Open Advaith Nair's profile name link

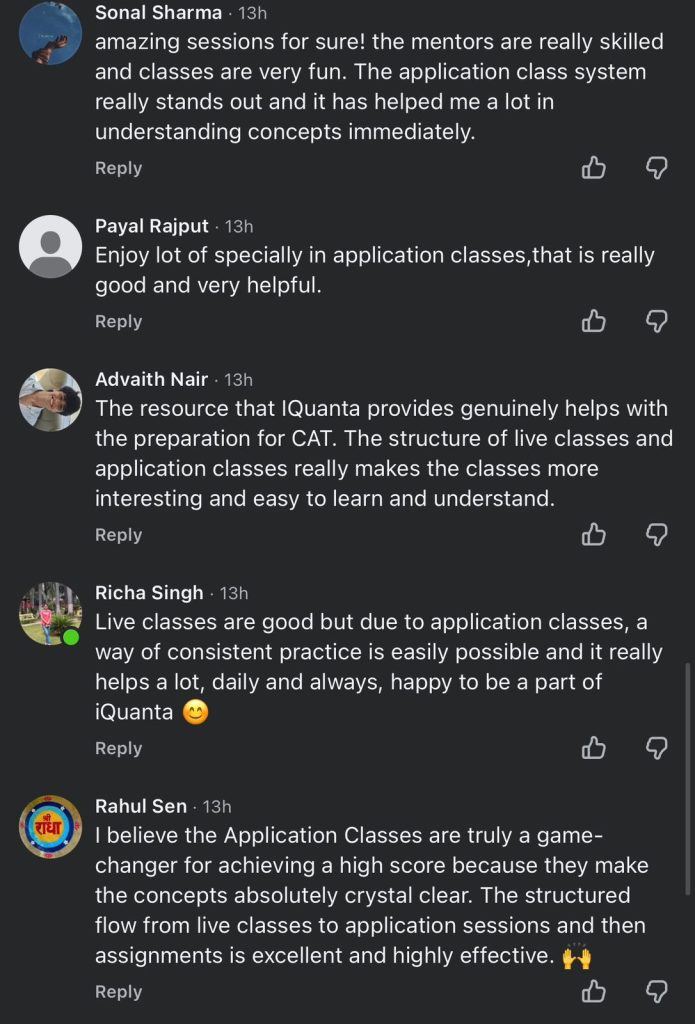tap(151, 379)
